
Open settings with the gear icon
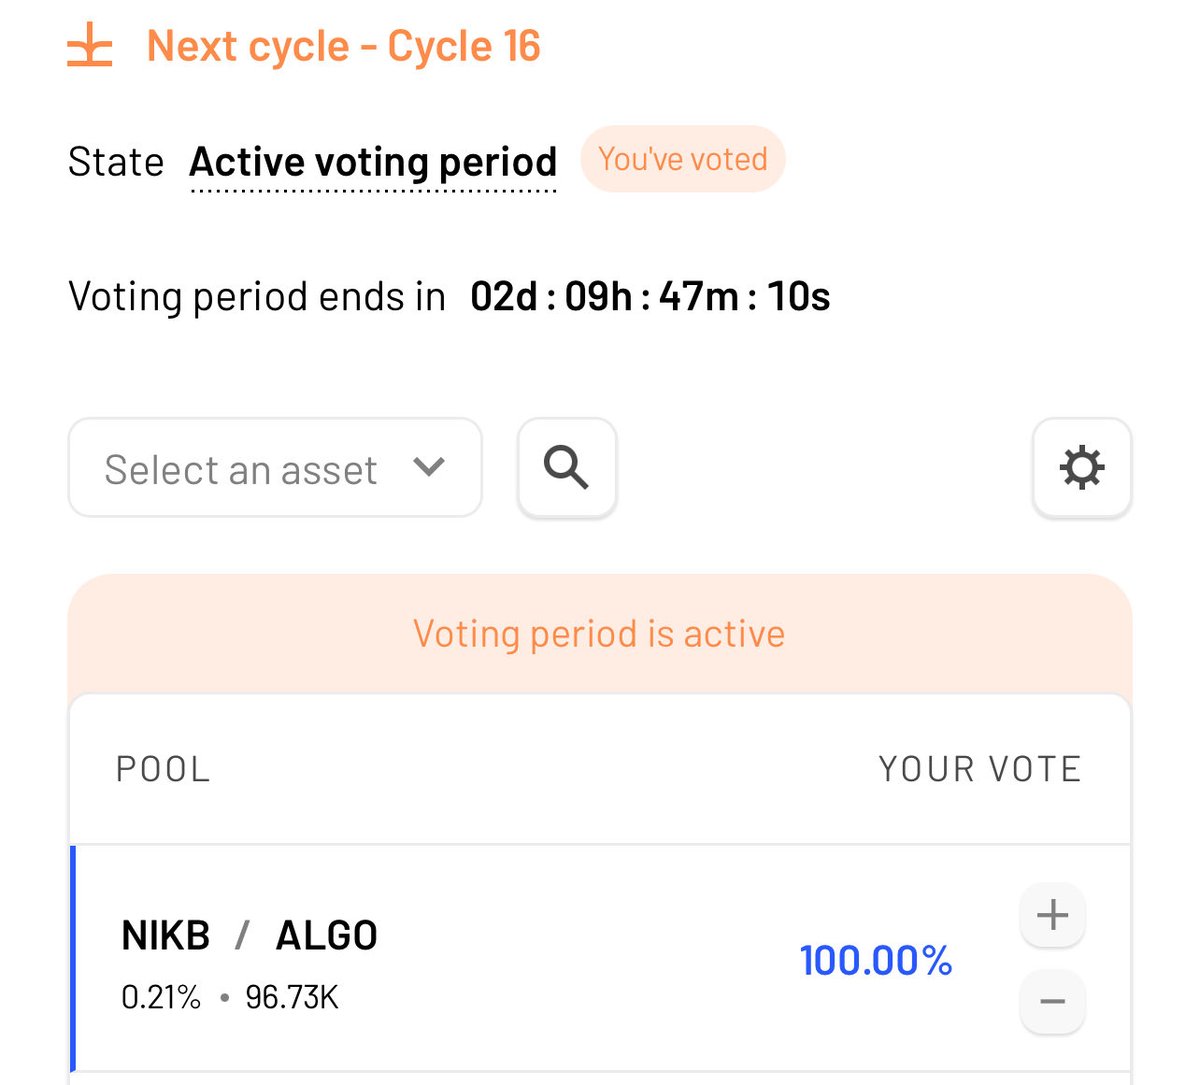coord(1081,467)
